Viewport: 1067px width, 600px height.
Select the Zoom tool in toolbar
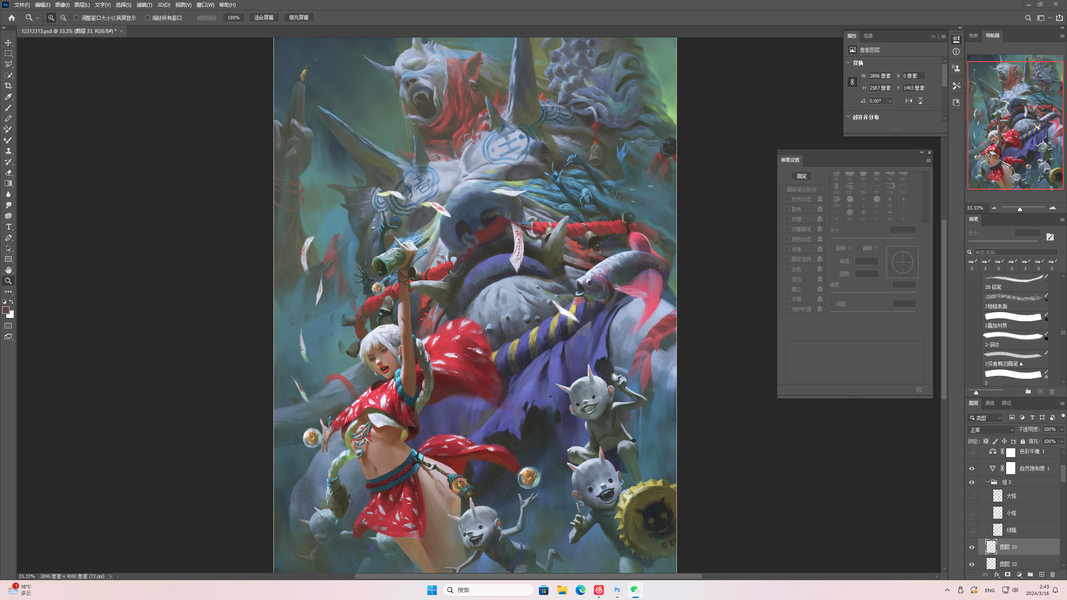coord(8,281)
